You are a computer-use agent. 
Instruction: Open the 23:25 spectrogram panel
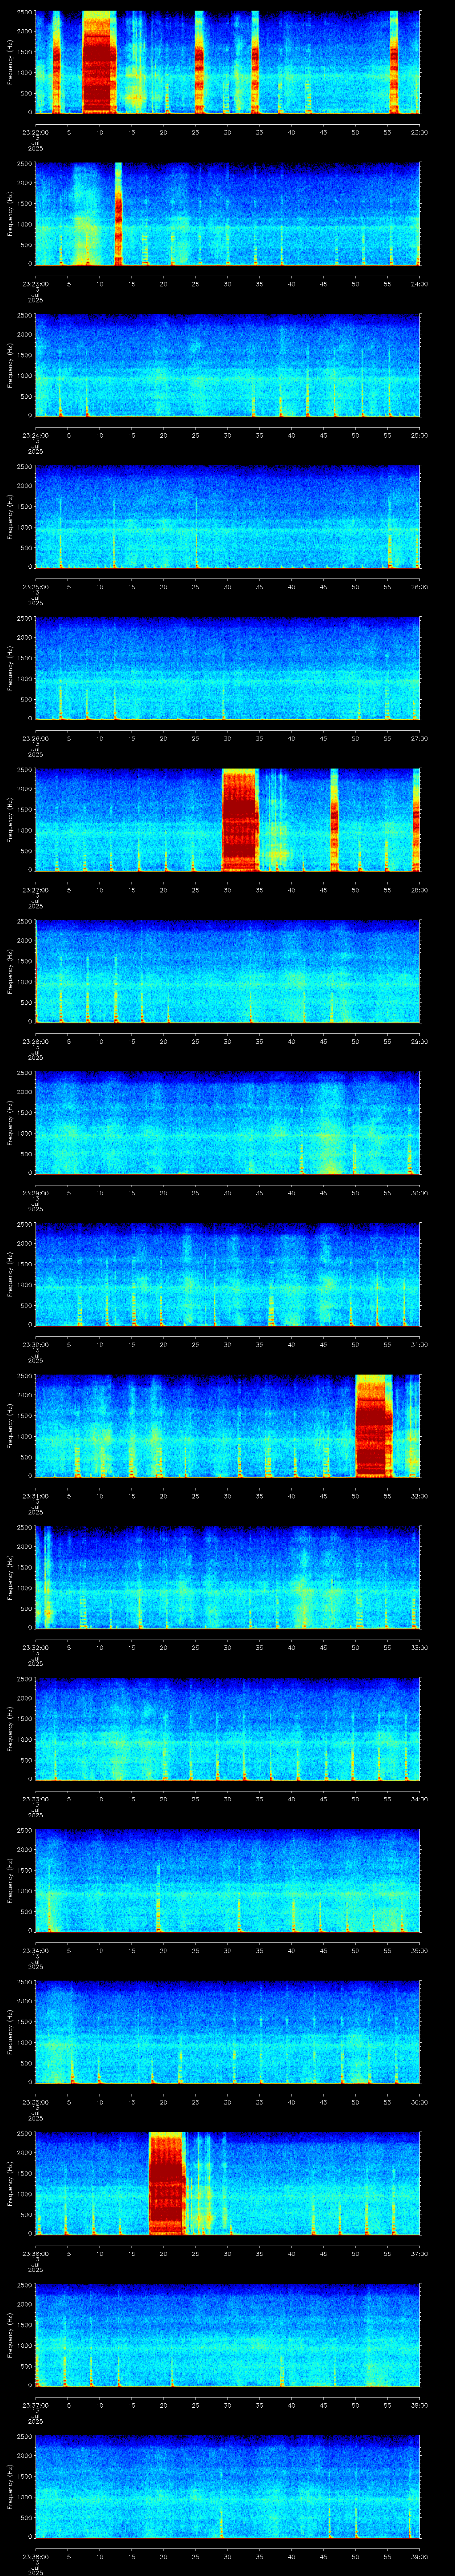[227, 516]
